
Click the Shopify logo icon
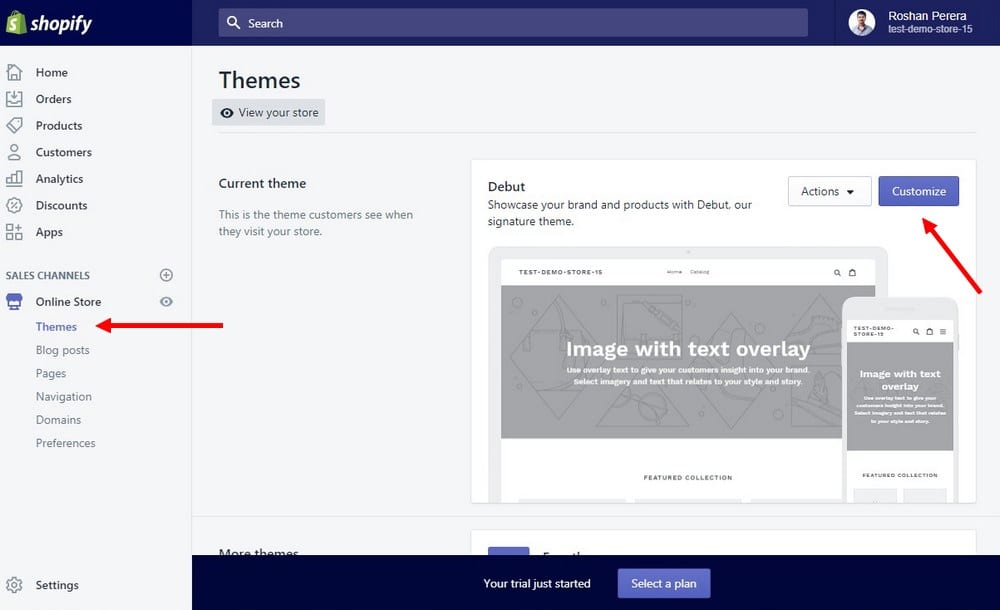[x=16, y=23]
